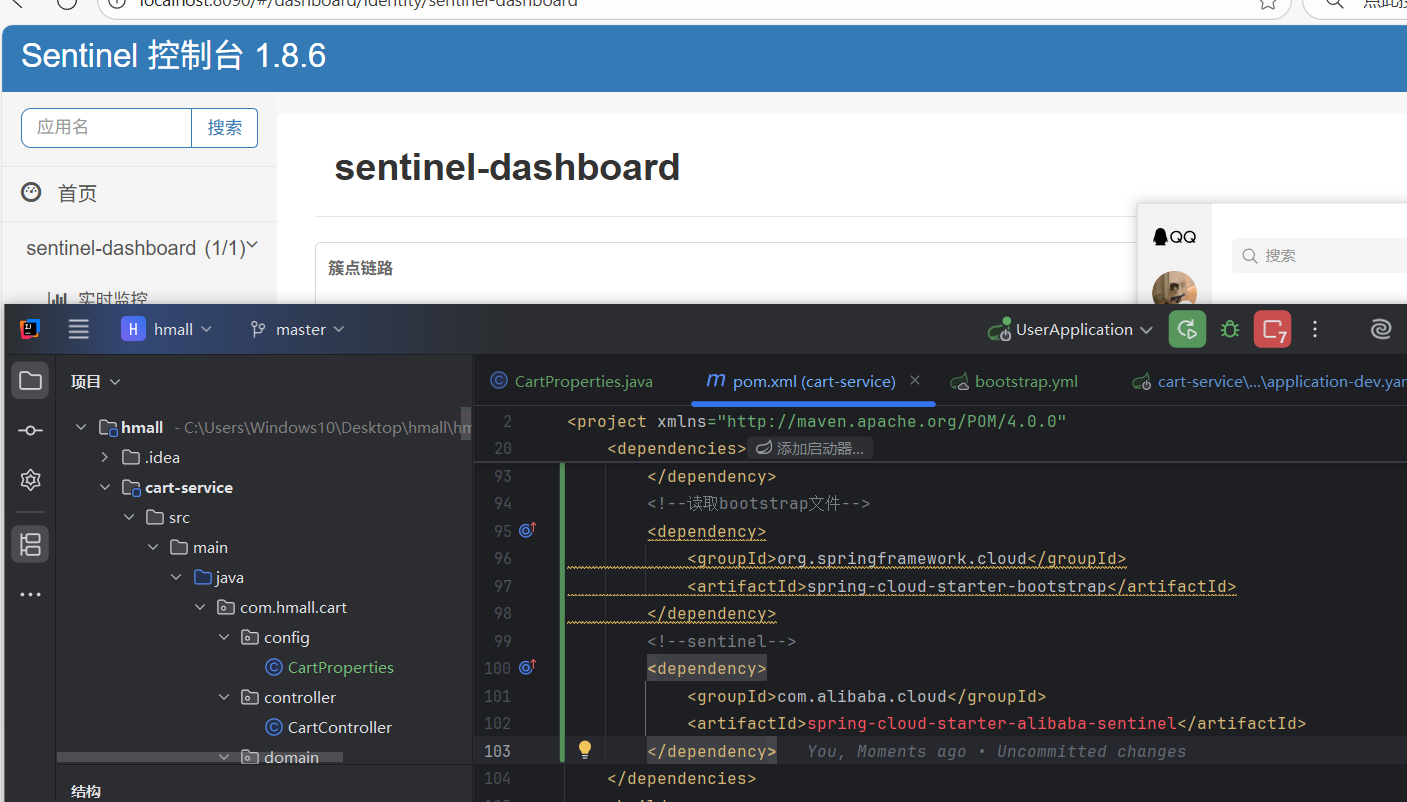Collapse com.hmall.cart package
Image resolution: width=1407 pixels, height=802 pixels.
201,607
